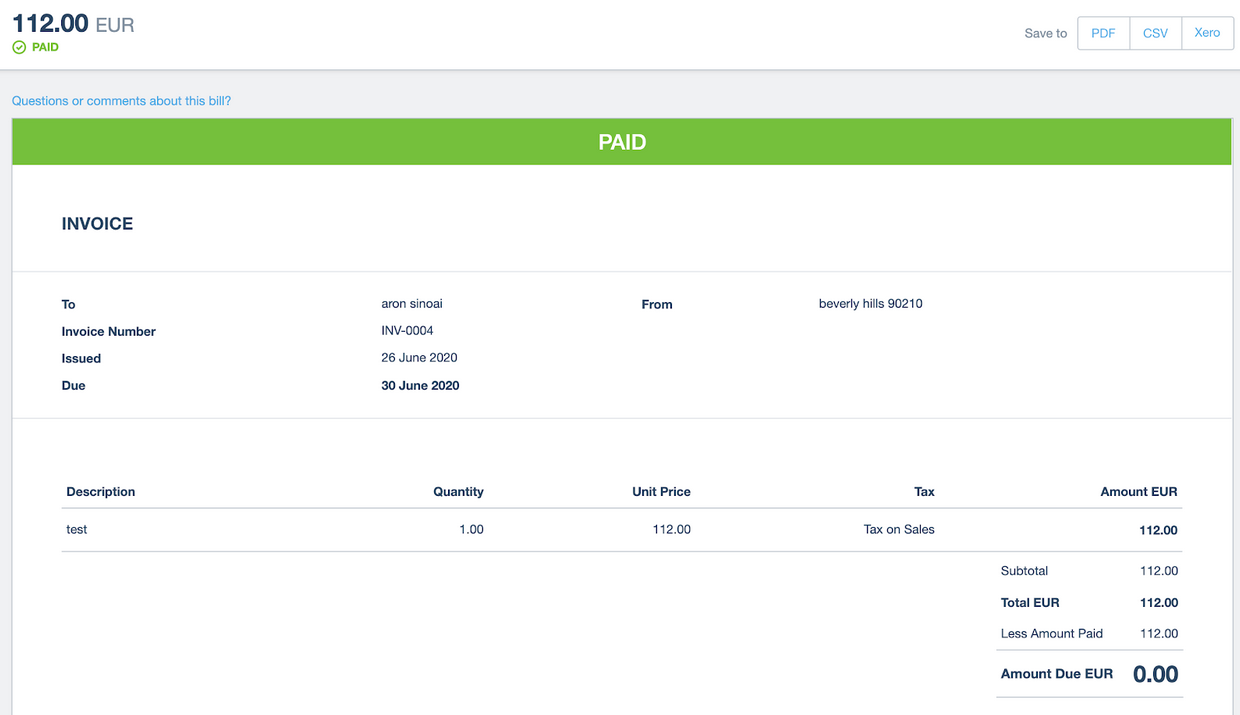The image size is (1240, 715).
Task: Click the issued date 26 June 2020
Action: click(x=420, y=357)
